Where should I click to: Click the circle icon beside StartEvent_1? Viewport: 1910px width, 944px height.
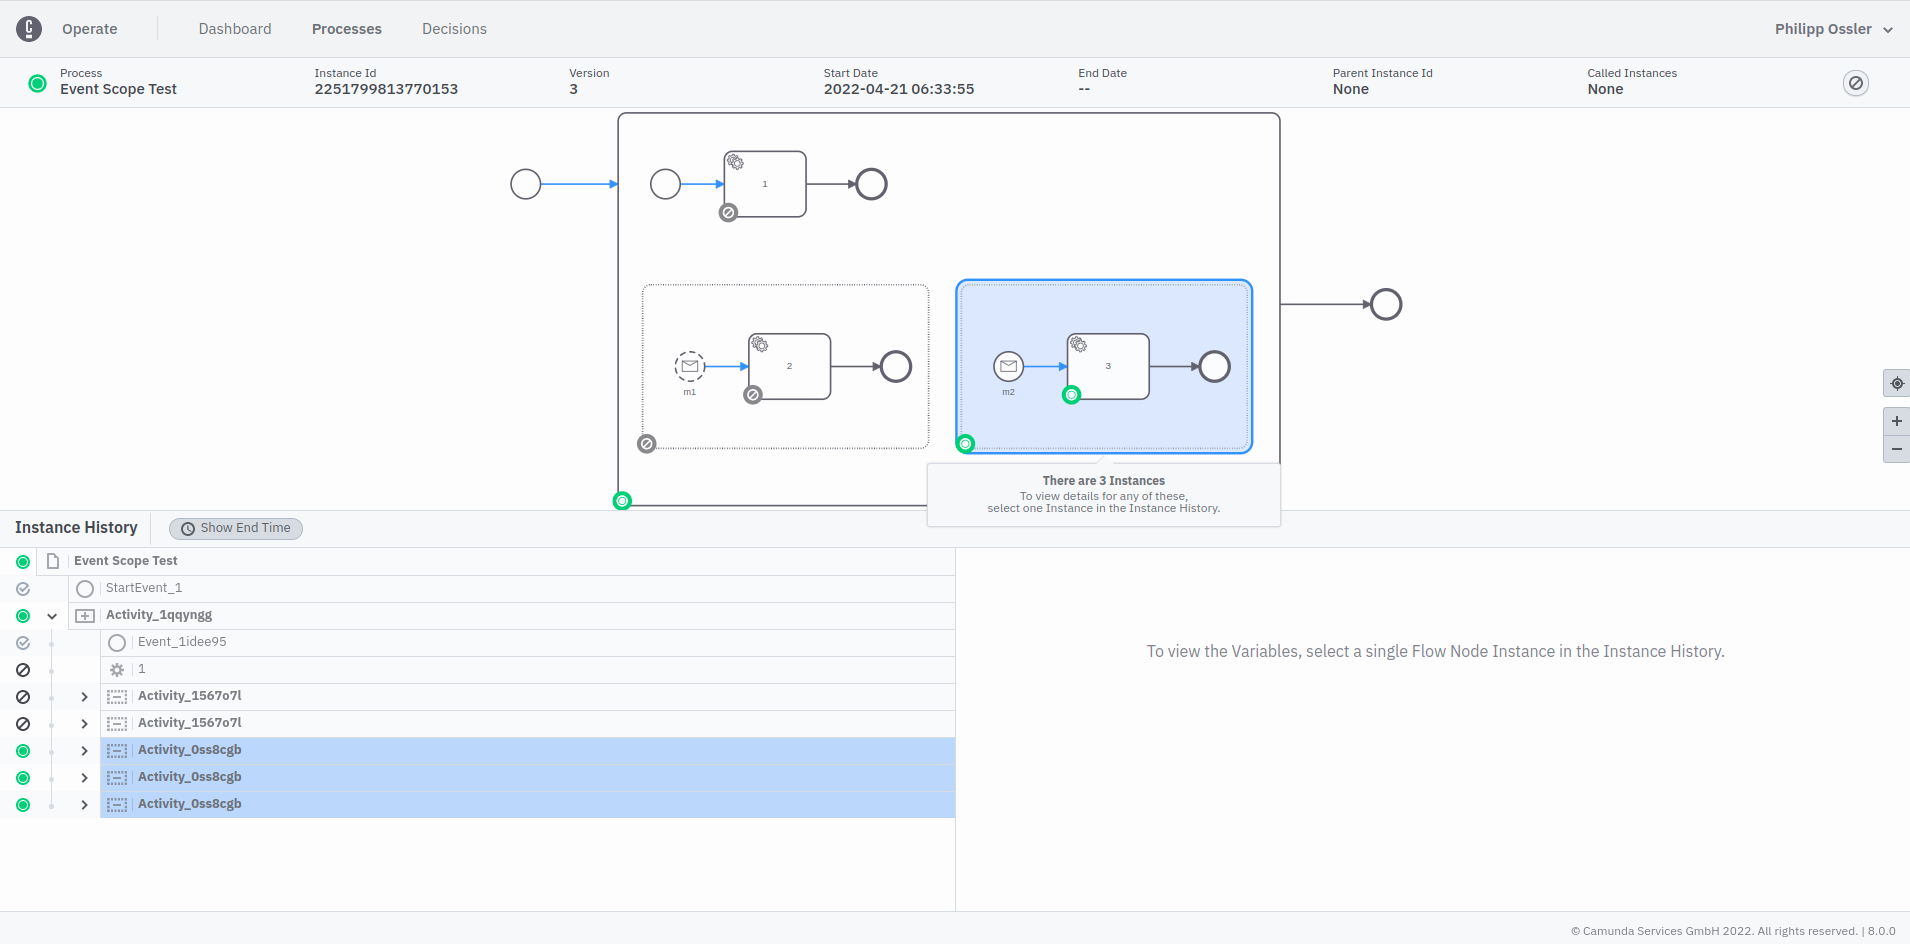85,588
